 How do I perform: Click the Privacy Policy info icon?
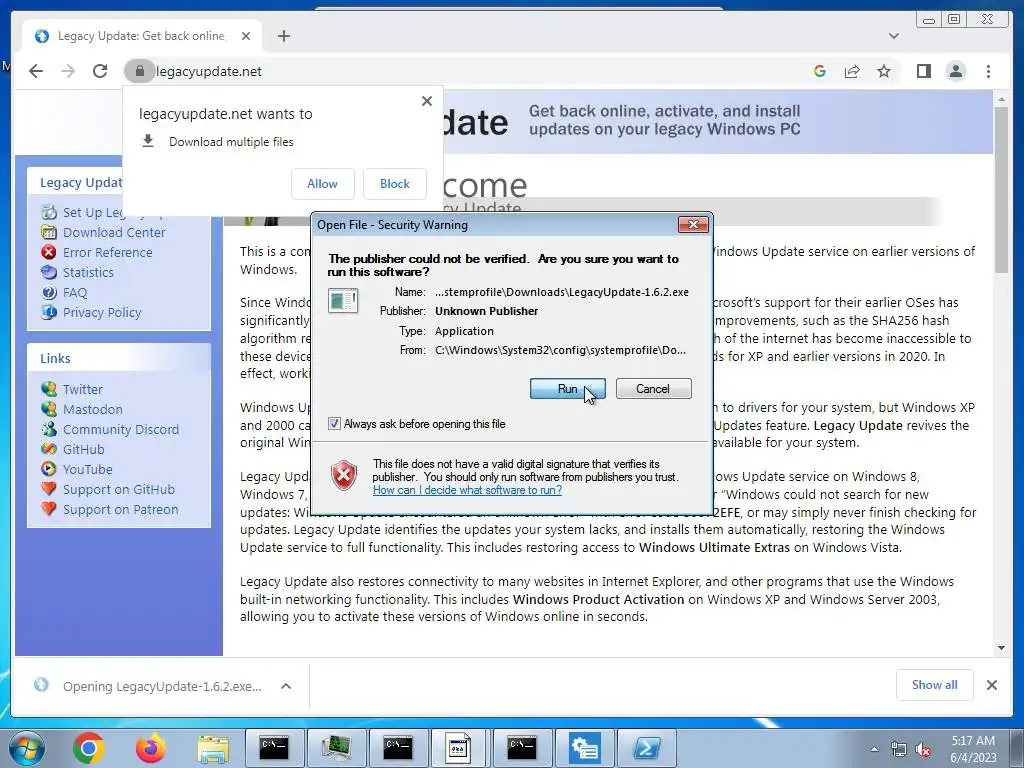tap(48, 312)
